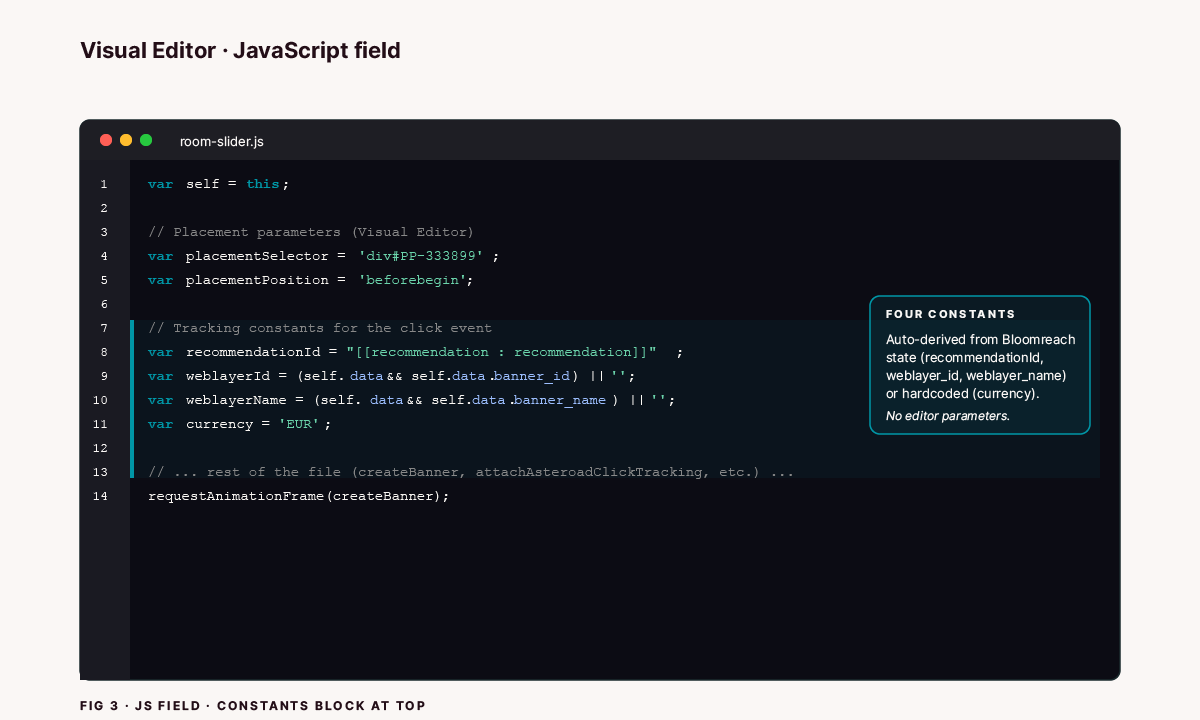Click the red close dot of the code window

[106, 140]
